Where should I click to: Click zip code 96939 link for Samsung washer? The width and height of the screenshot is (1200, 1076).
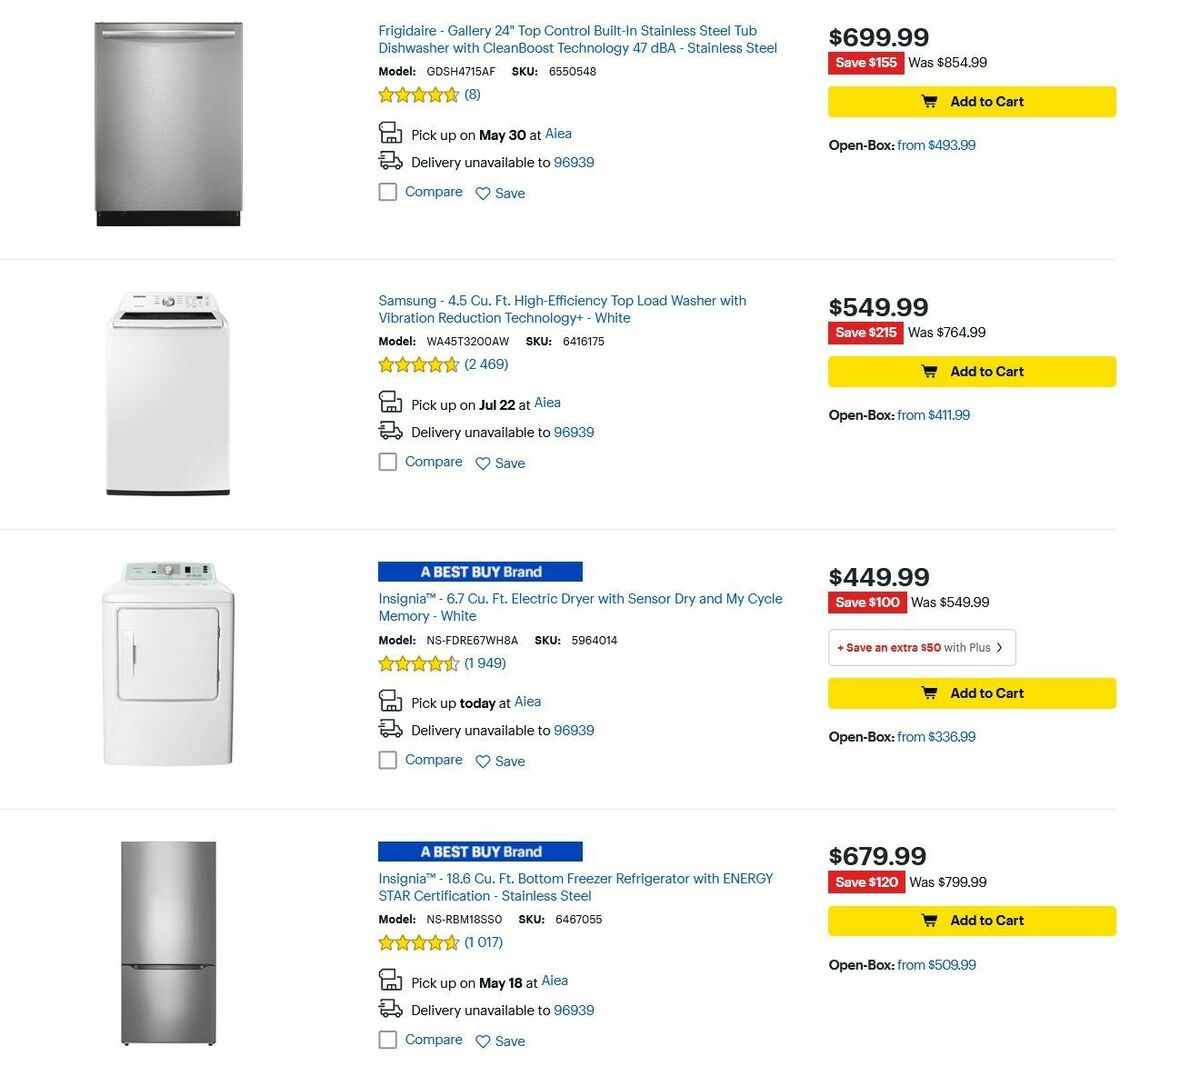[x=574, y=431]
